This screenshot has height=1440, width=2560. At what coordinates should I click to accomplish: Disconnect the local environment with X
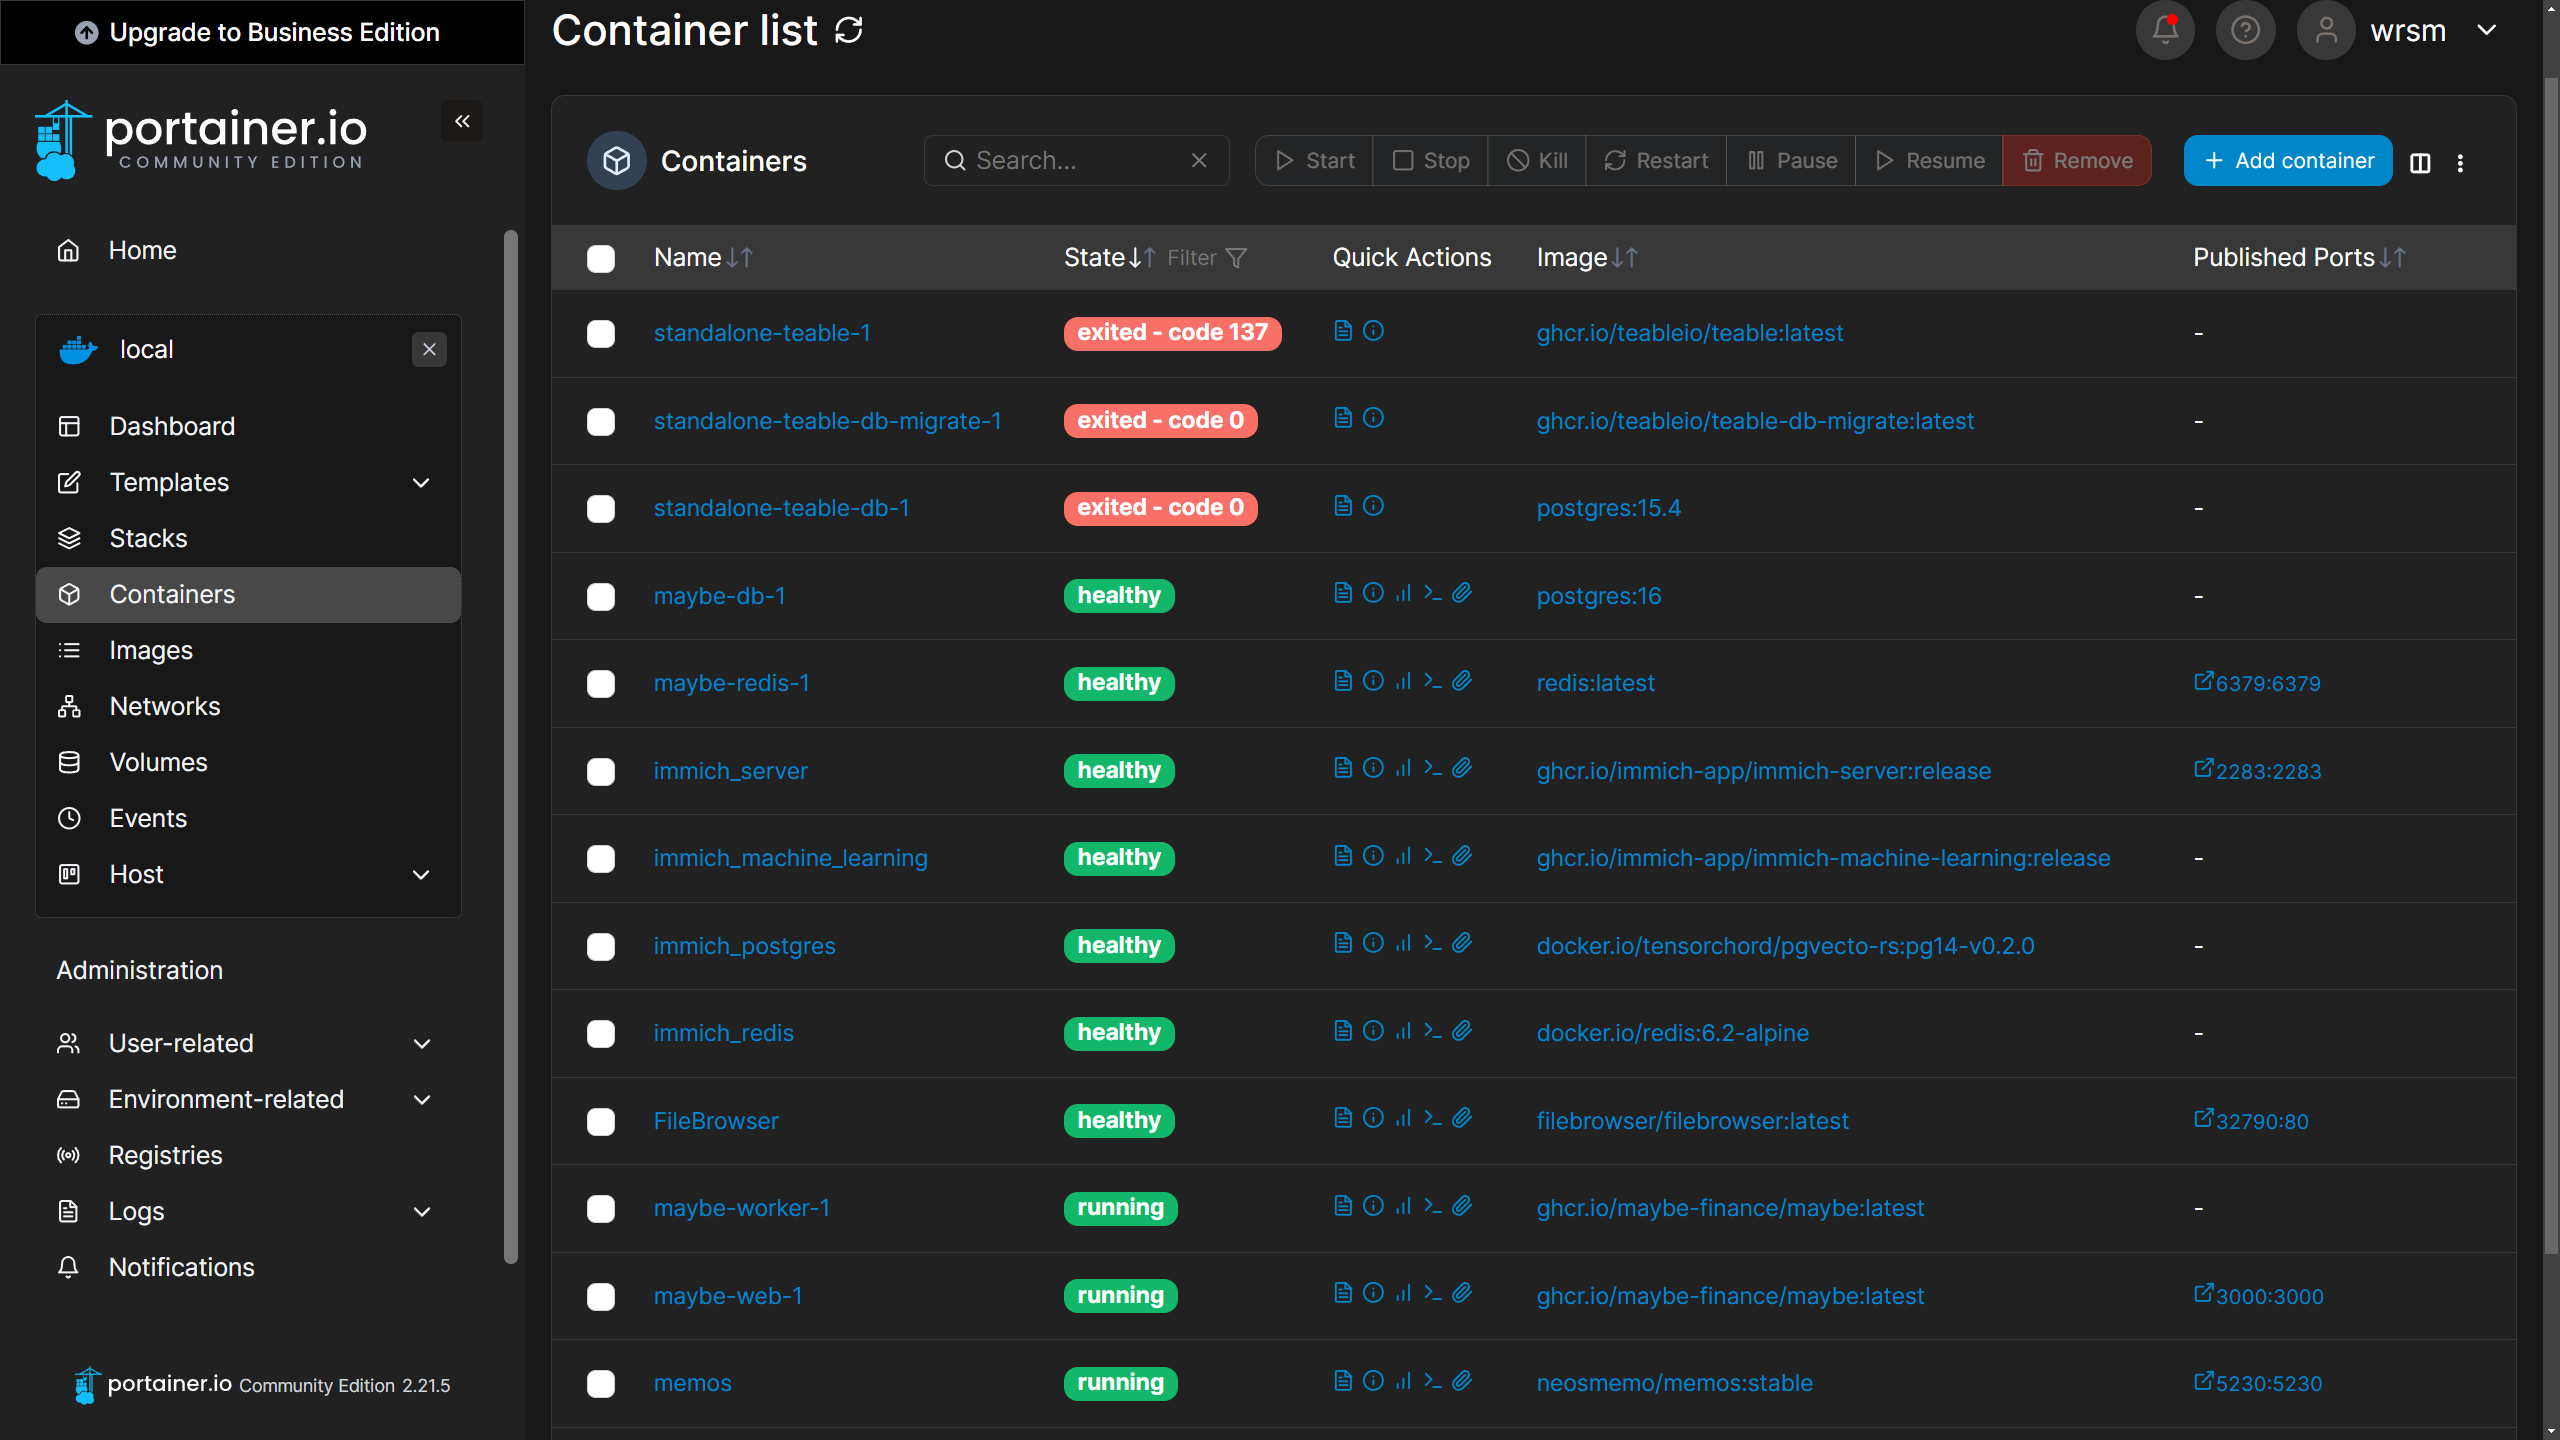click(429, 349)
